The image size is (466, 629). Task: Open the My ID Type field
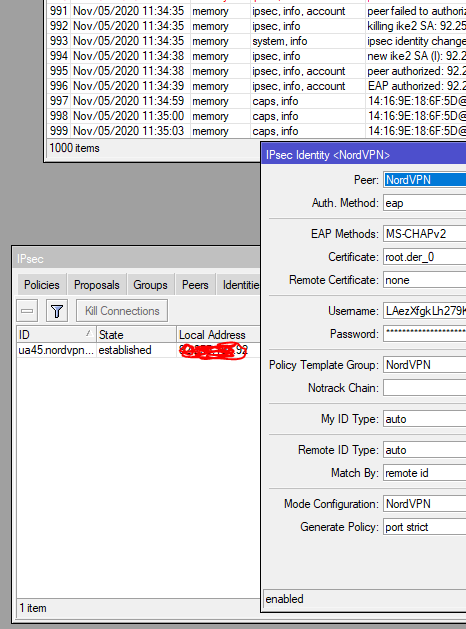(425, 419)
